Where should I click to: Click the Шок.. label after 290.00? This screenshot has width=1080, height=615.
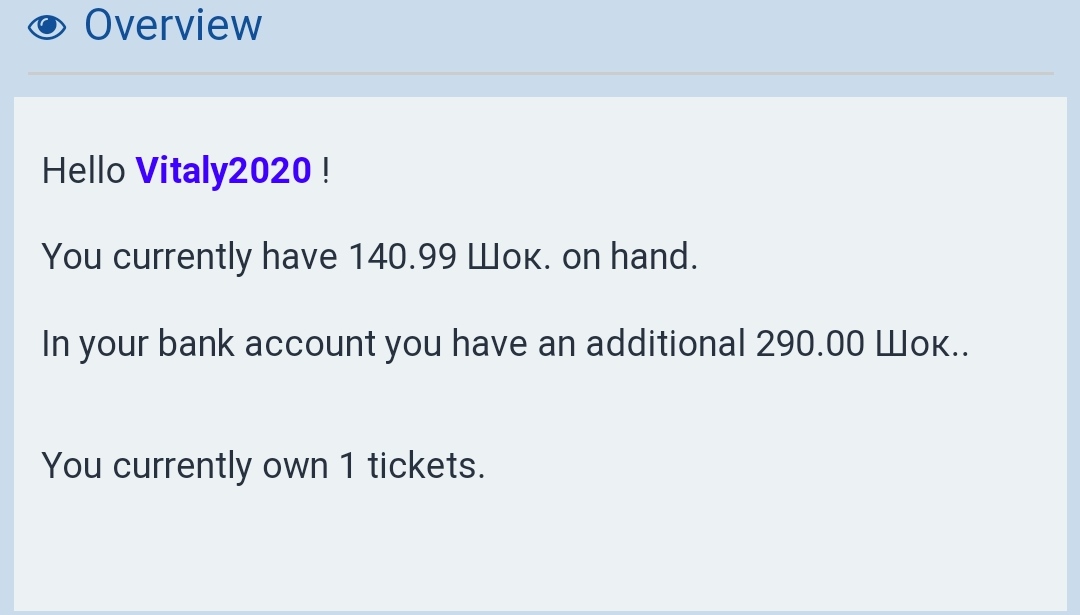[x=921, y=345]
